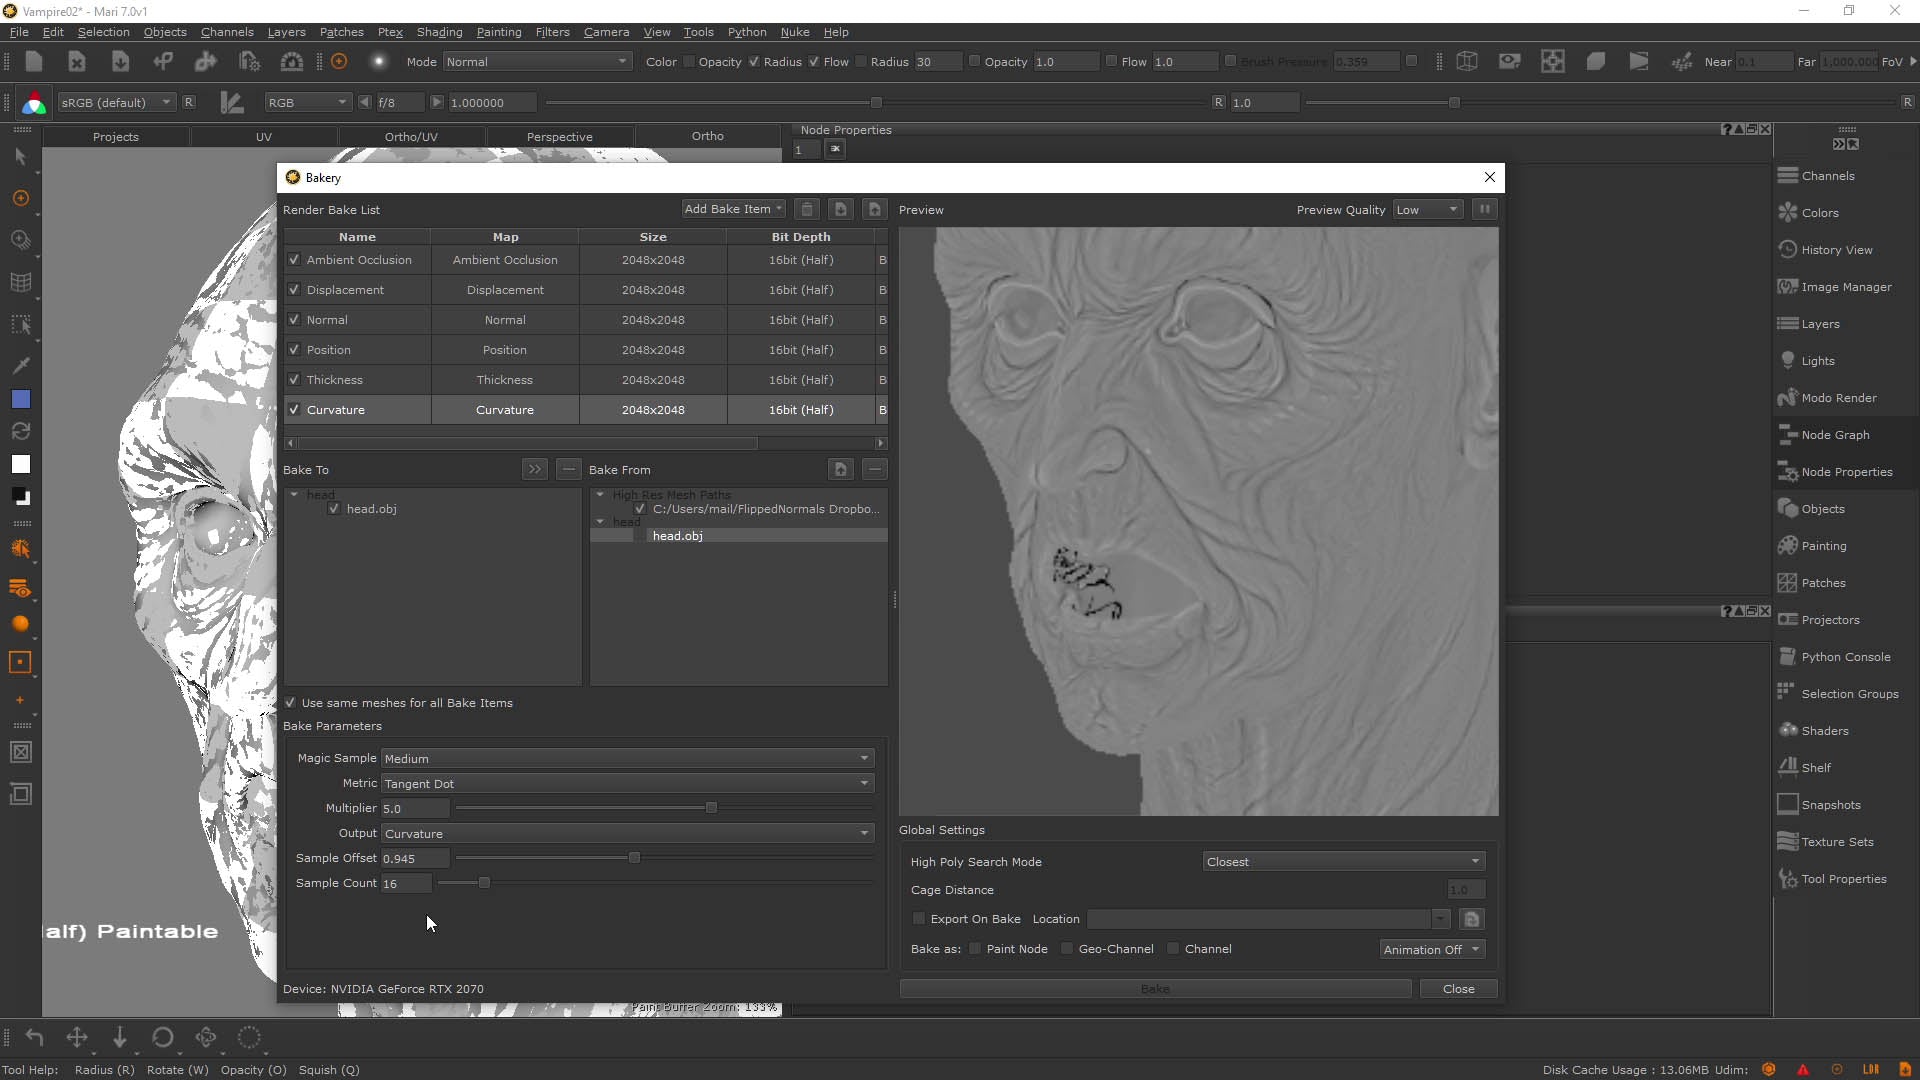
Task: Open the brush Mode Normal dropdown
Action: pos(537,61)
